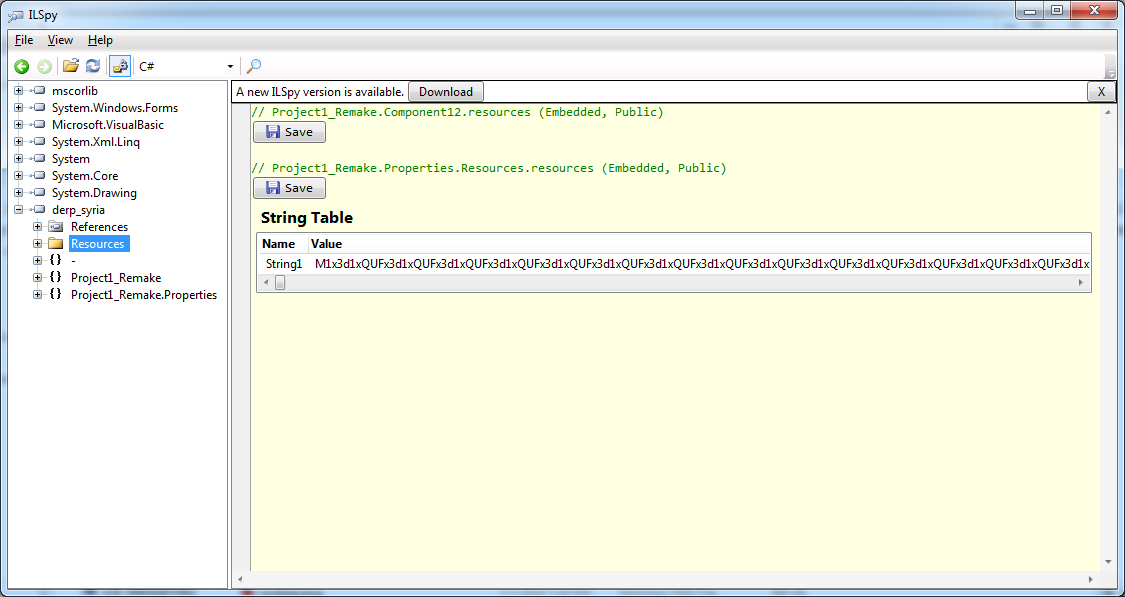Expand the System.Xml.Linq node
This screenshot has width=1125, height=597.
click(x=19, y=142)
